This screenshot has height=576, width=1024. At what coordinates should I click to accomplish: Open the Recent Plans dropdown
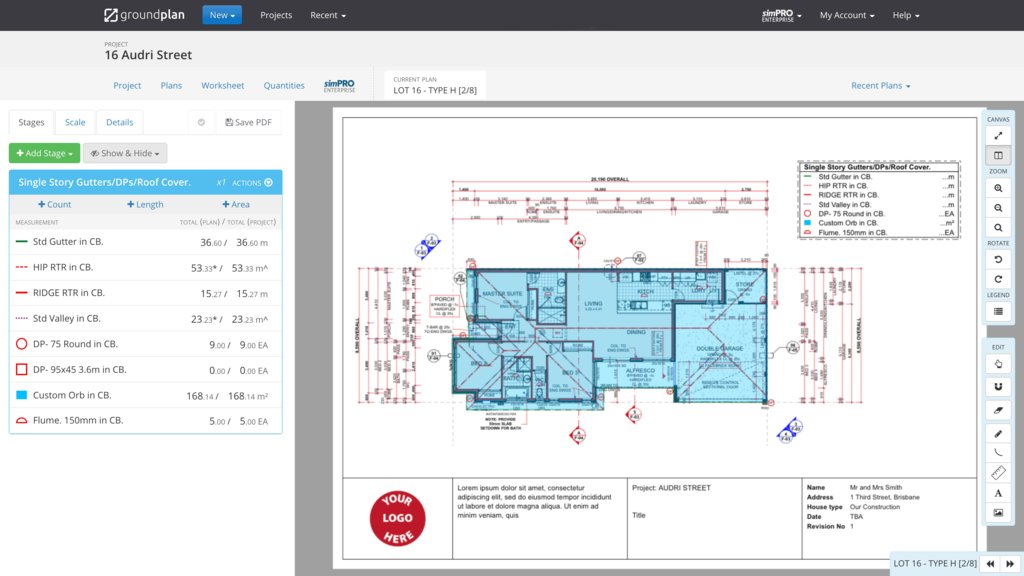tap(879, 85)
